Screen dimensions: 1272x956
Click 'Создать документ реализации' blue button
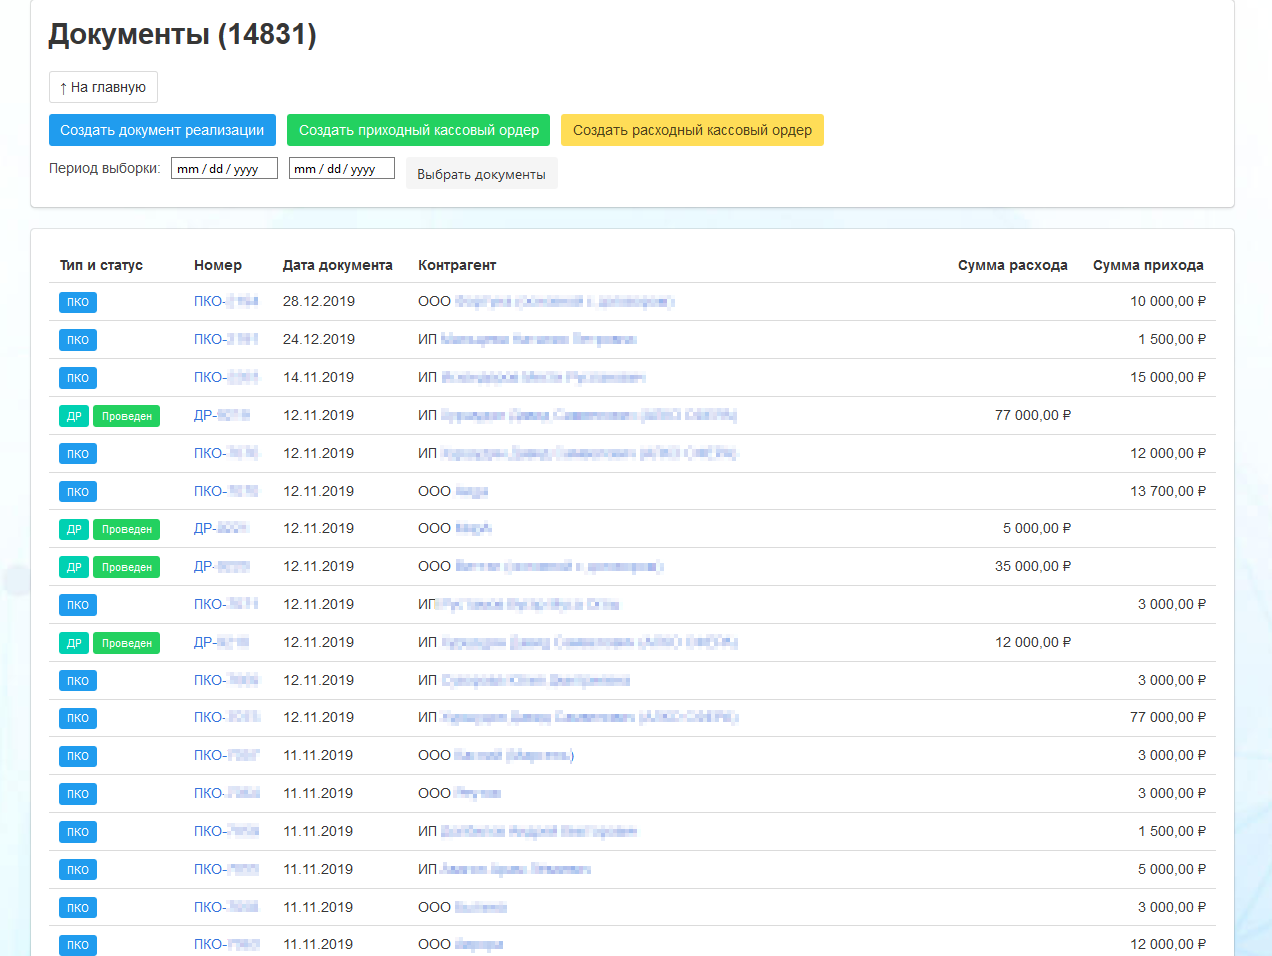click(162, 130)
